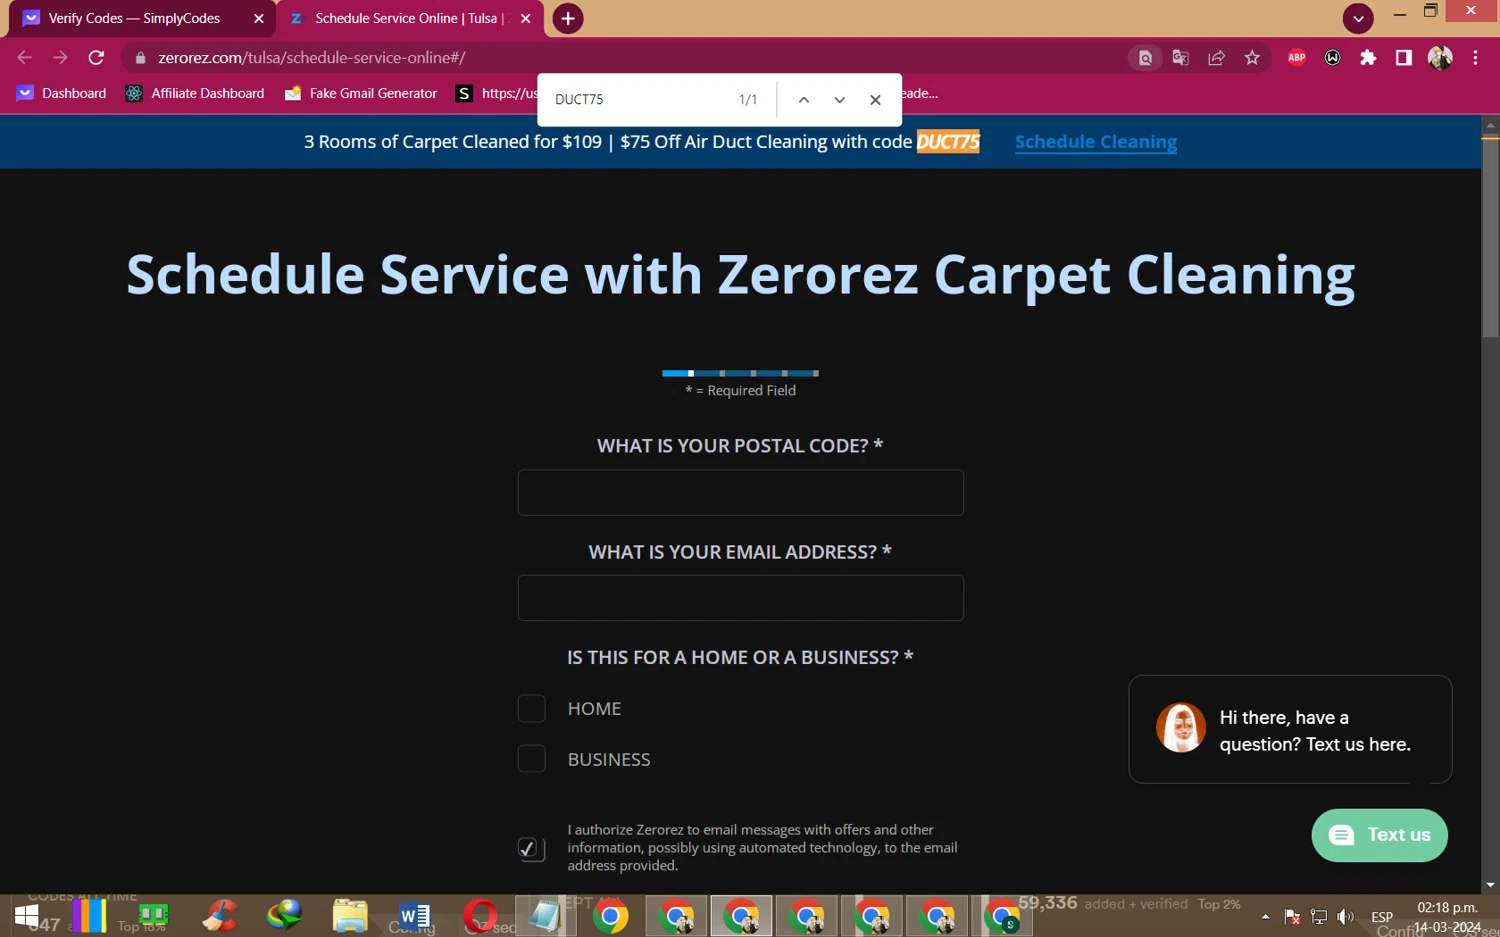Uncheck the authorize Zerorez email checkbox
Image resolution: width=1500 pixels, height=937 pixels.
(x=532, y=848)
